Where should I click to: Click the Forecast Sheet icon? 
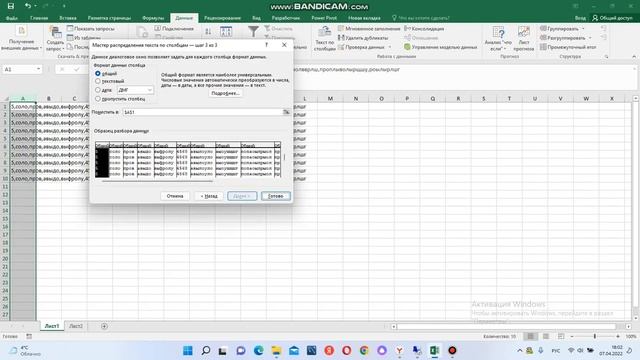[x=524, y=32]
